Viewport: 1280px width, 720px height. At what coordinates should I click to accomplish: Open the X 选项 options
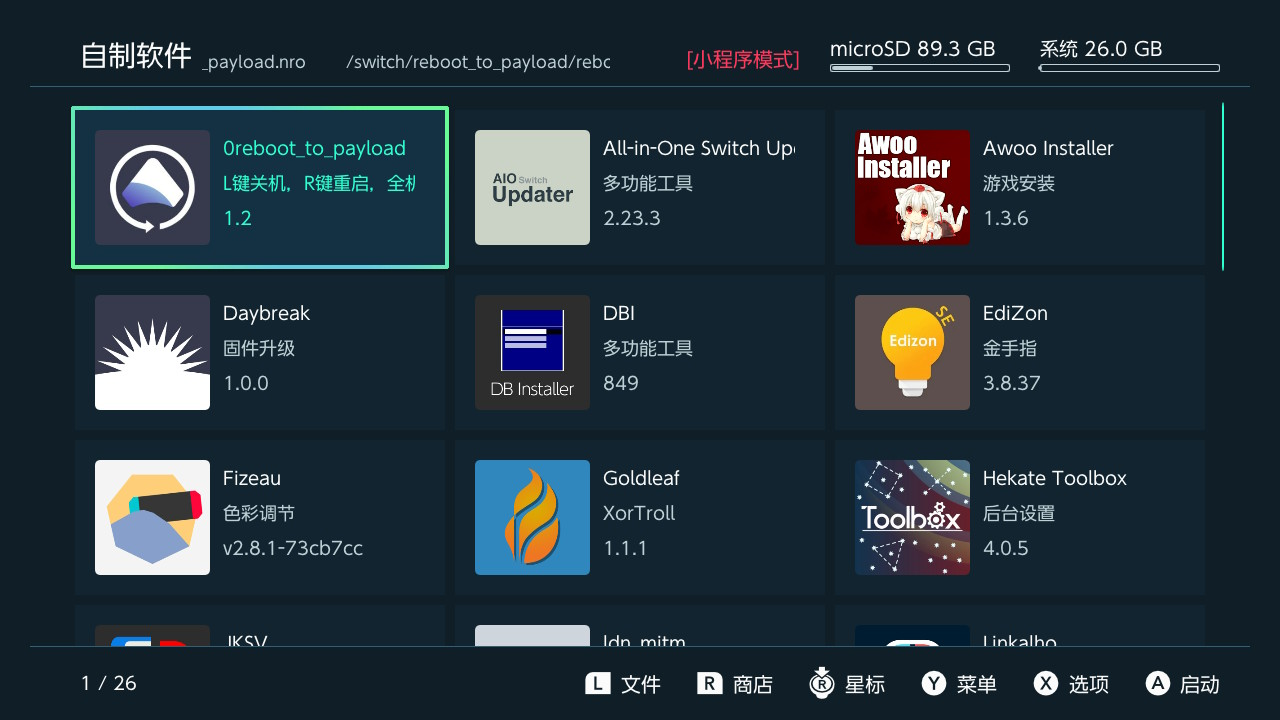click(x=1071, y=684)
